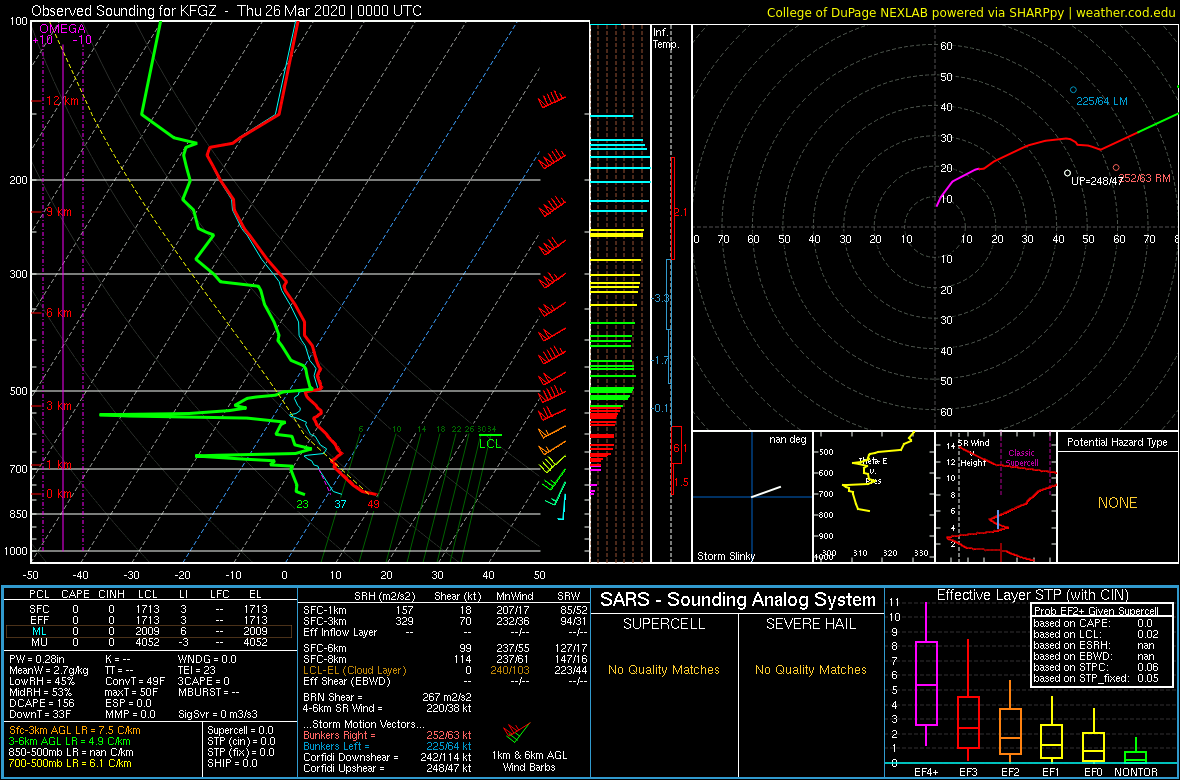
Task: Click the Bunkers left mover circle on hodograph
Action: (1073, 90)
